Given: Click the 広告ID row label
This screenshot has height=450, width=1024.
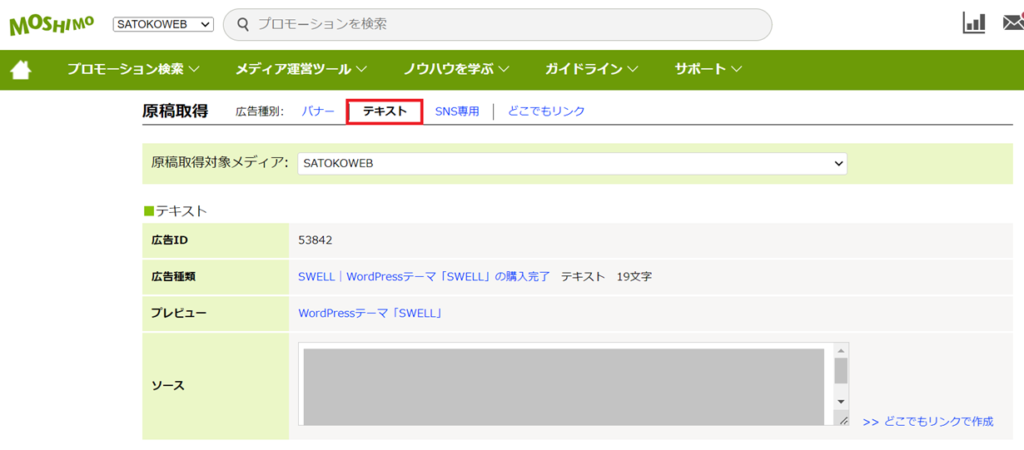Looking at the screenshot, I should point(169,240).
